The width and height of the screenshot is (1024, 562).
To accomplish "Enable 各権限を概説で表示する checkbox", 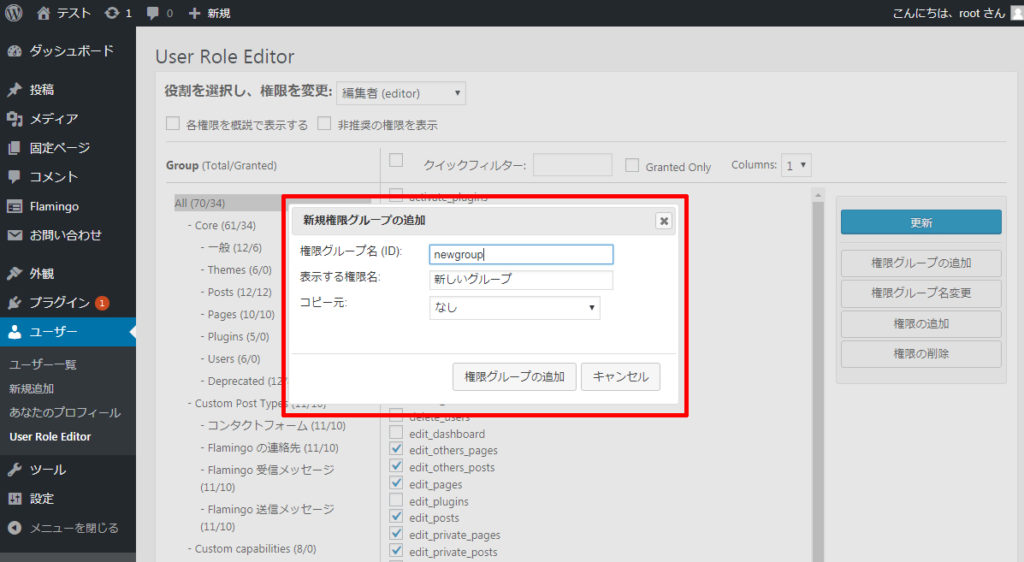I will point(173,125).
